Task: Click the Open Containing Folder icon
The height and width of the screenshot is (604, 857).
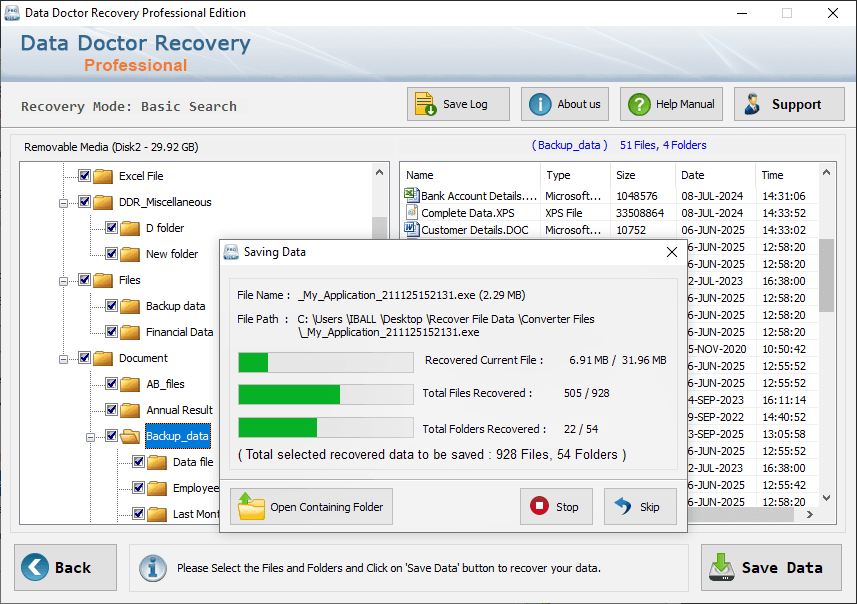Action: [251, 506]
